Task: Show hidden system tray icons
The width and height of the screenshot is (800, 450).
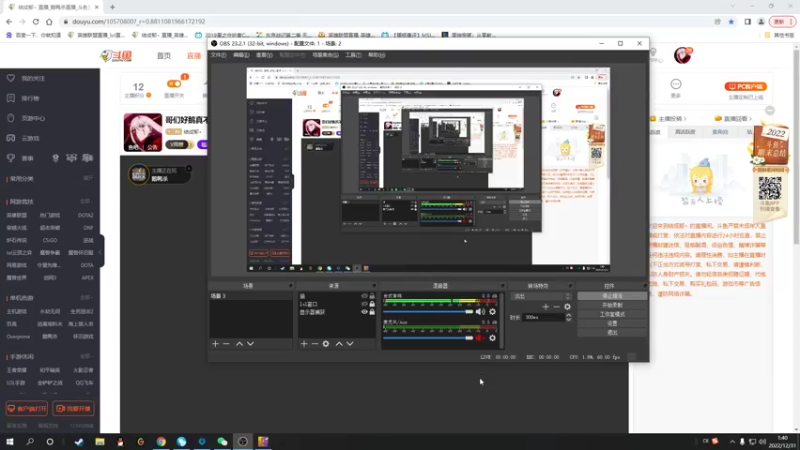Action: pos(732,442)
